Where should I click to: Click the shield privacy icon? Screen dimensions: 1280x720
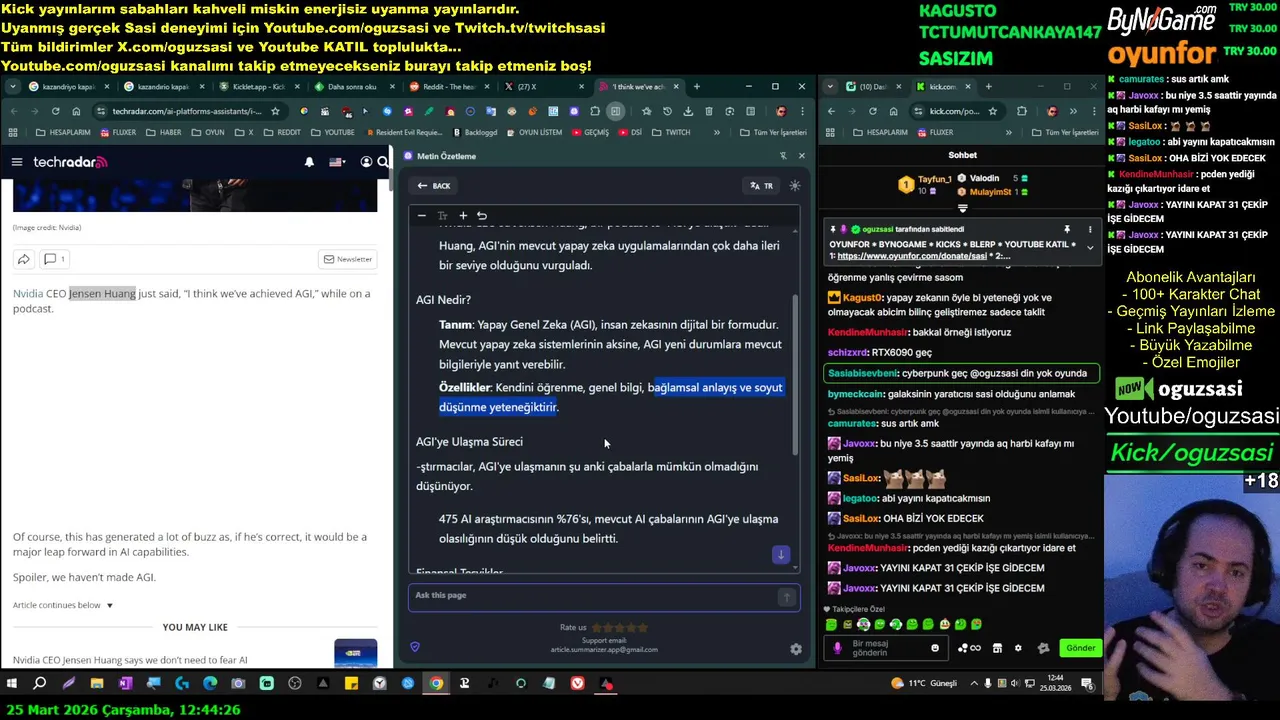click(x=415, y=647)
